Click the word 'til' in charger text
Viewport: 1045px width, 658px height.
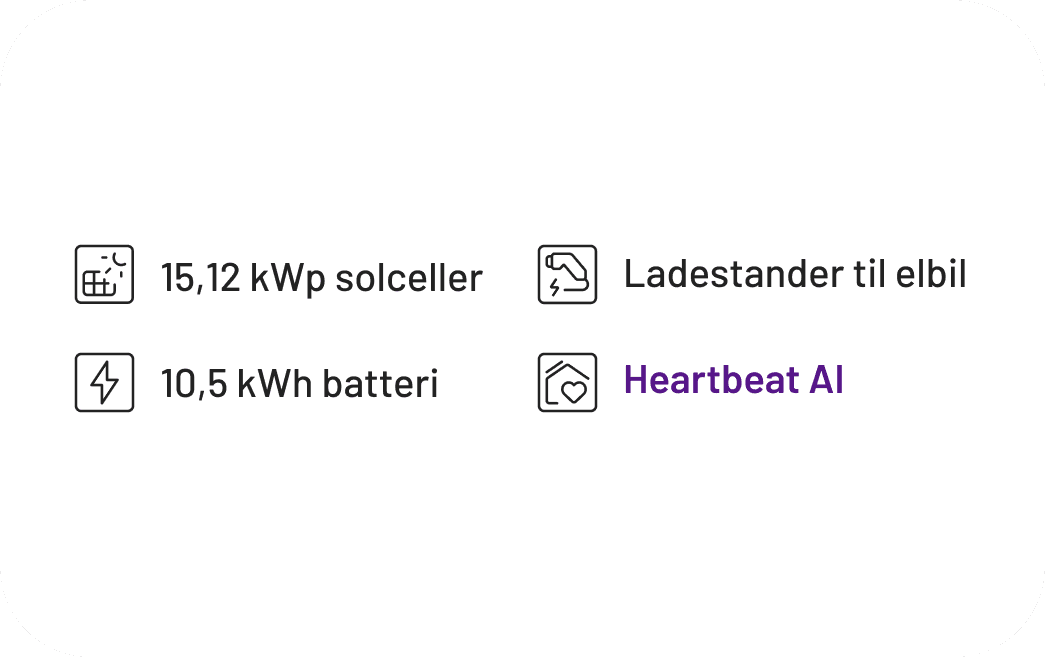pyautogui.click(x=857, y=274)
